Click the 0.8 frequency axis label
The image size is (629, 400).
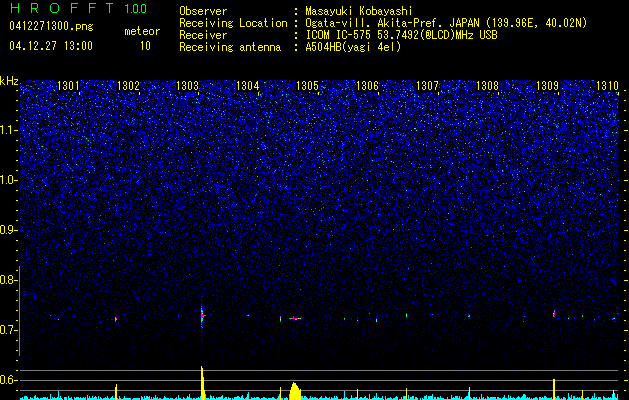point(9,280)
